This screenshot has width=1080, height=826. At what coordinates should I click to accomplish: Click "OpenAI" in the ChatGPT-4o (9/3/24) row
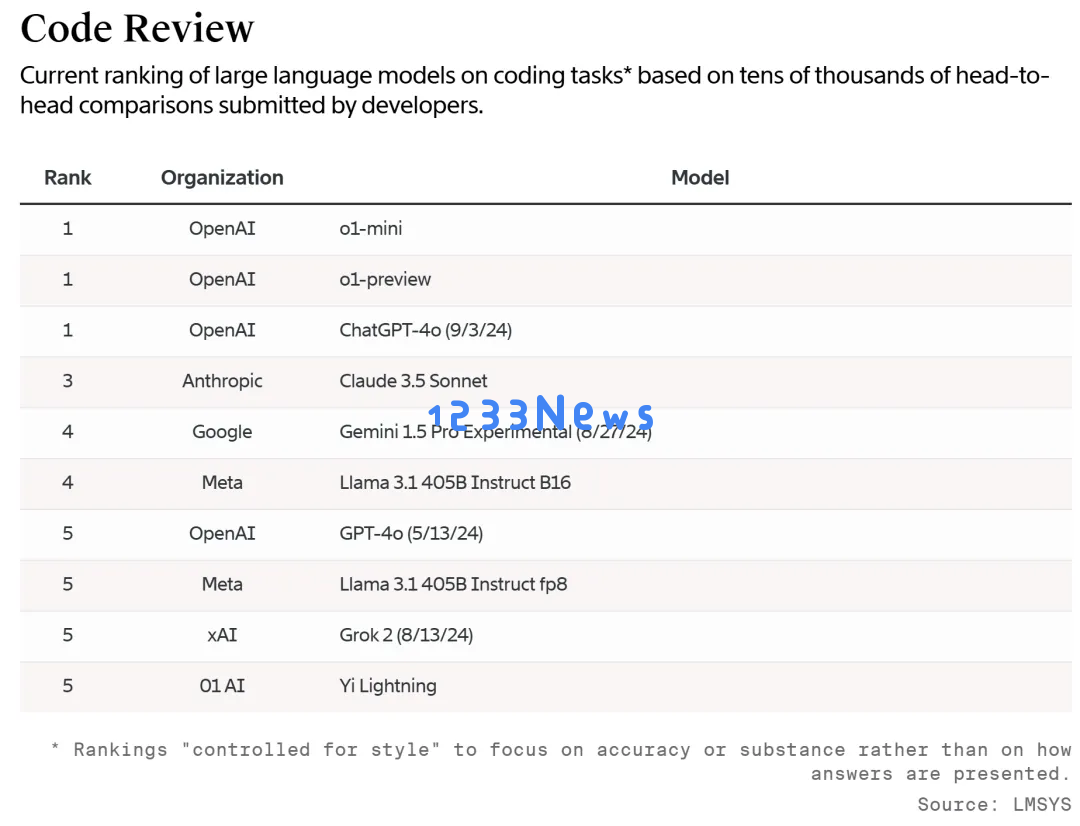click(x=222, y=331)
